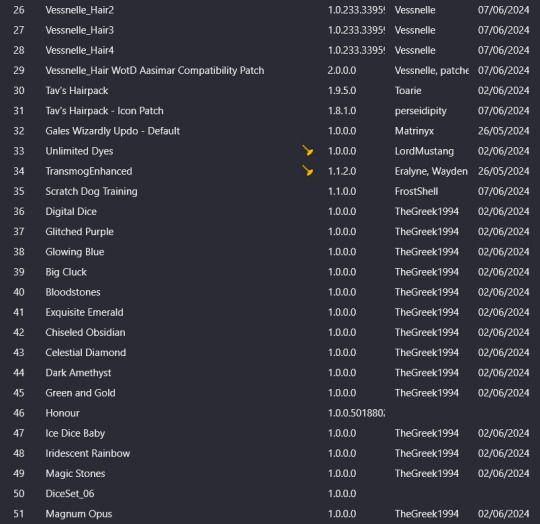Select the Digital Dice mod row
The height and width of the screenshot is (524, 540).
click(270, 211)
